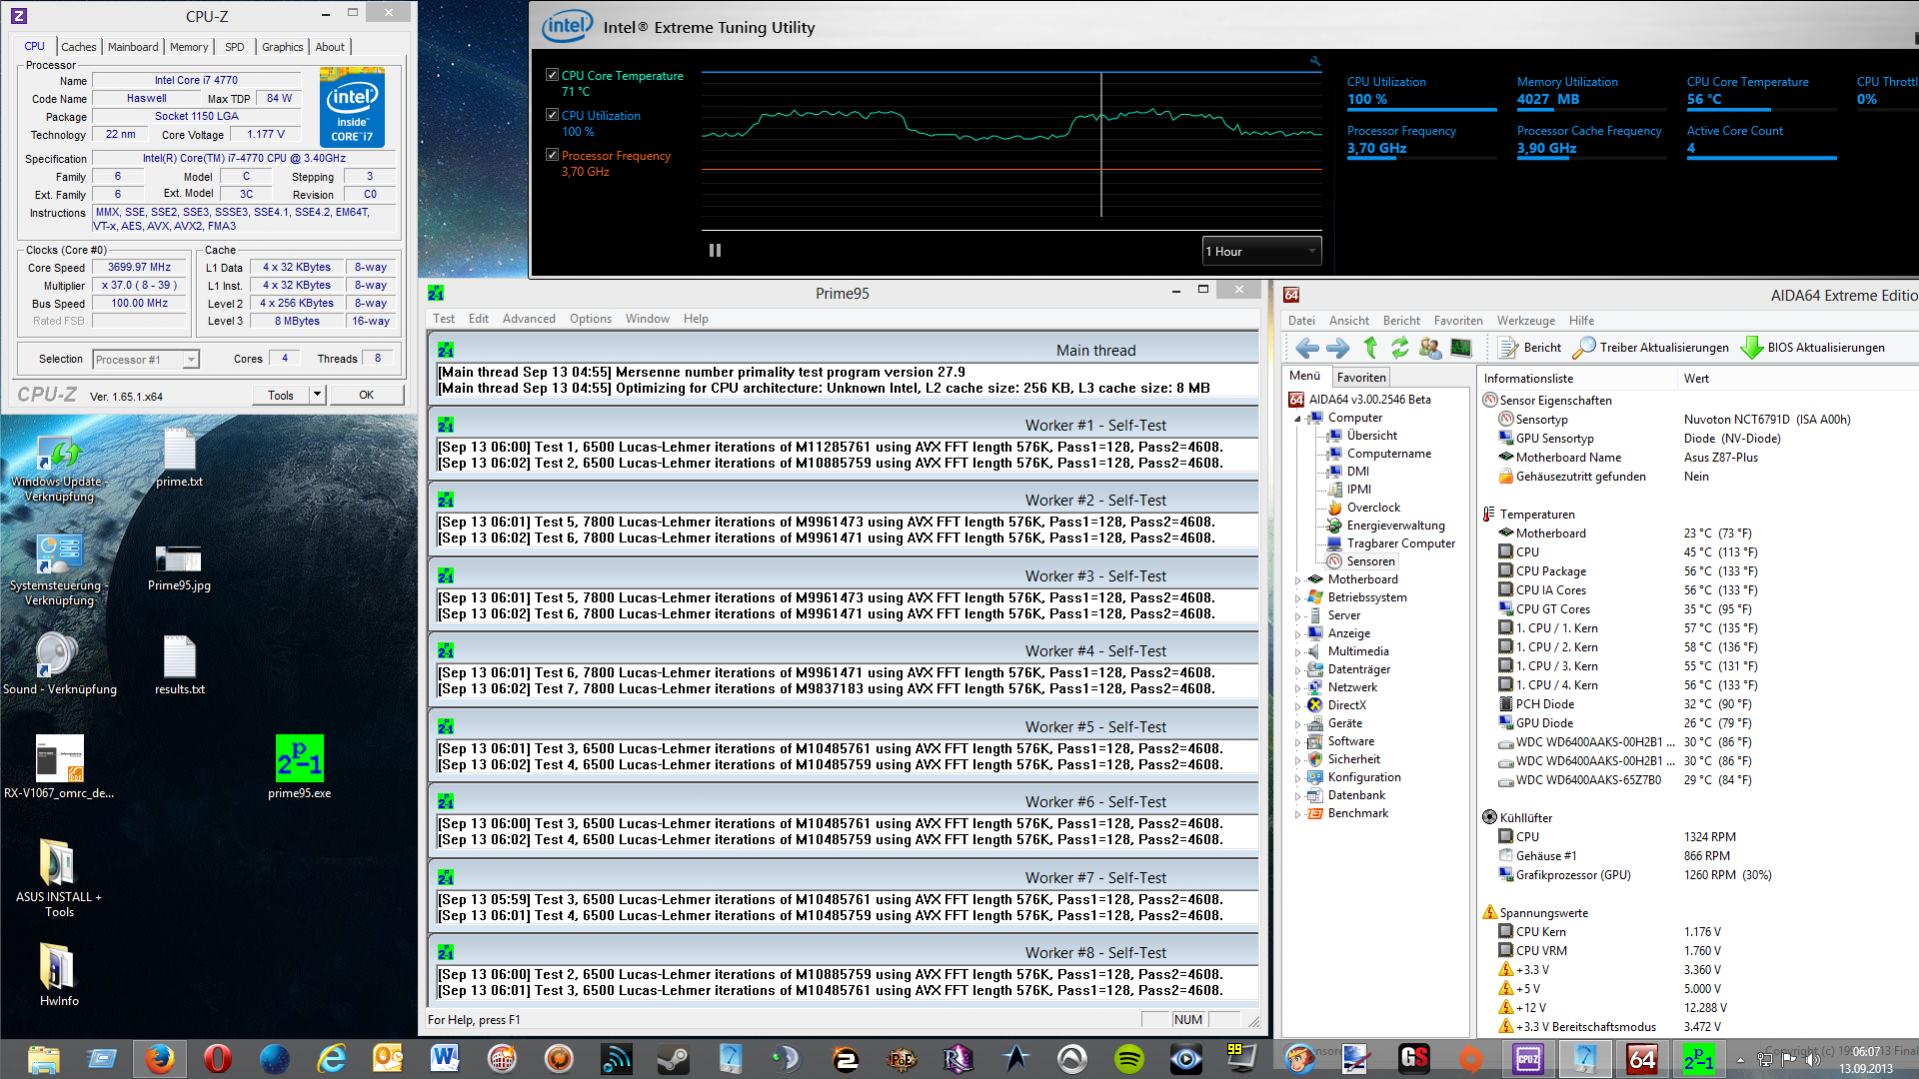Launch Internet Explorer from taskbar
Viewport: 1919px width, 1079px height.
point(331,1058)
